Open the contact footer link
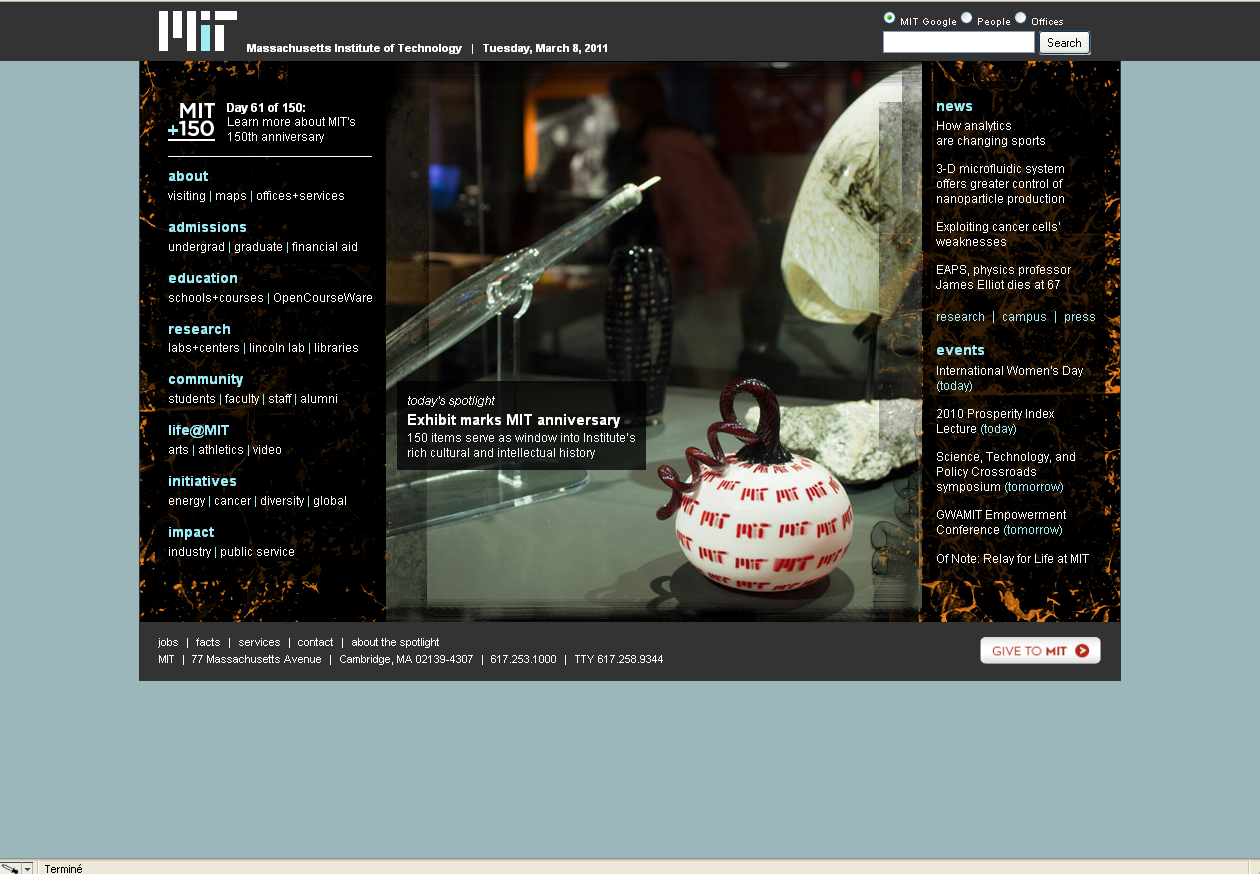Viewport: 1260px width, 874px height. pos(315,642)
